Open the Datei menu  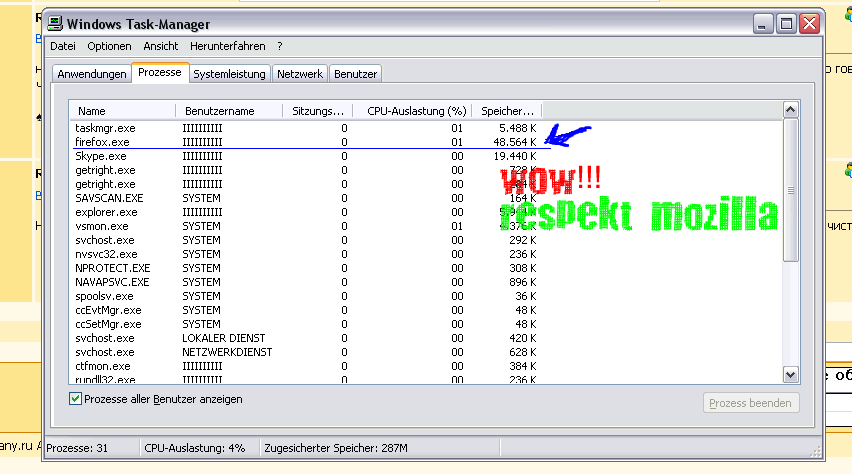pos(63,46)
